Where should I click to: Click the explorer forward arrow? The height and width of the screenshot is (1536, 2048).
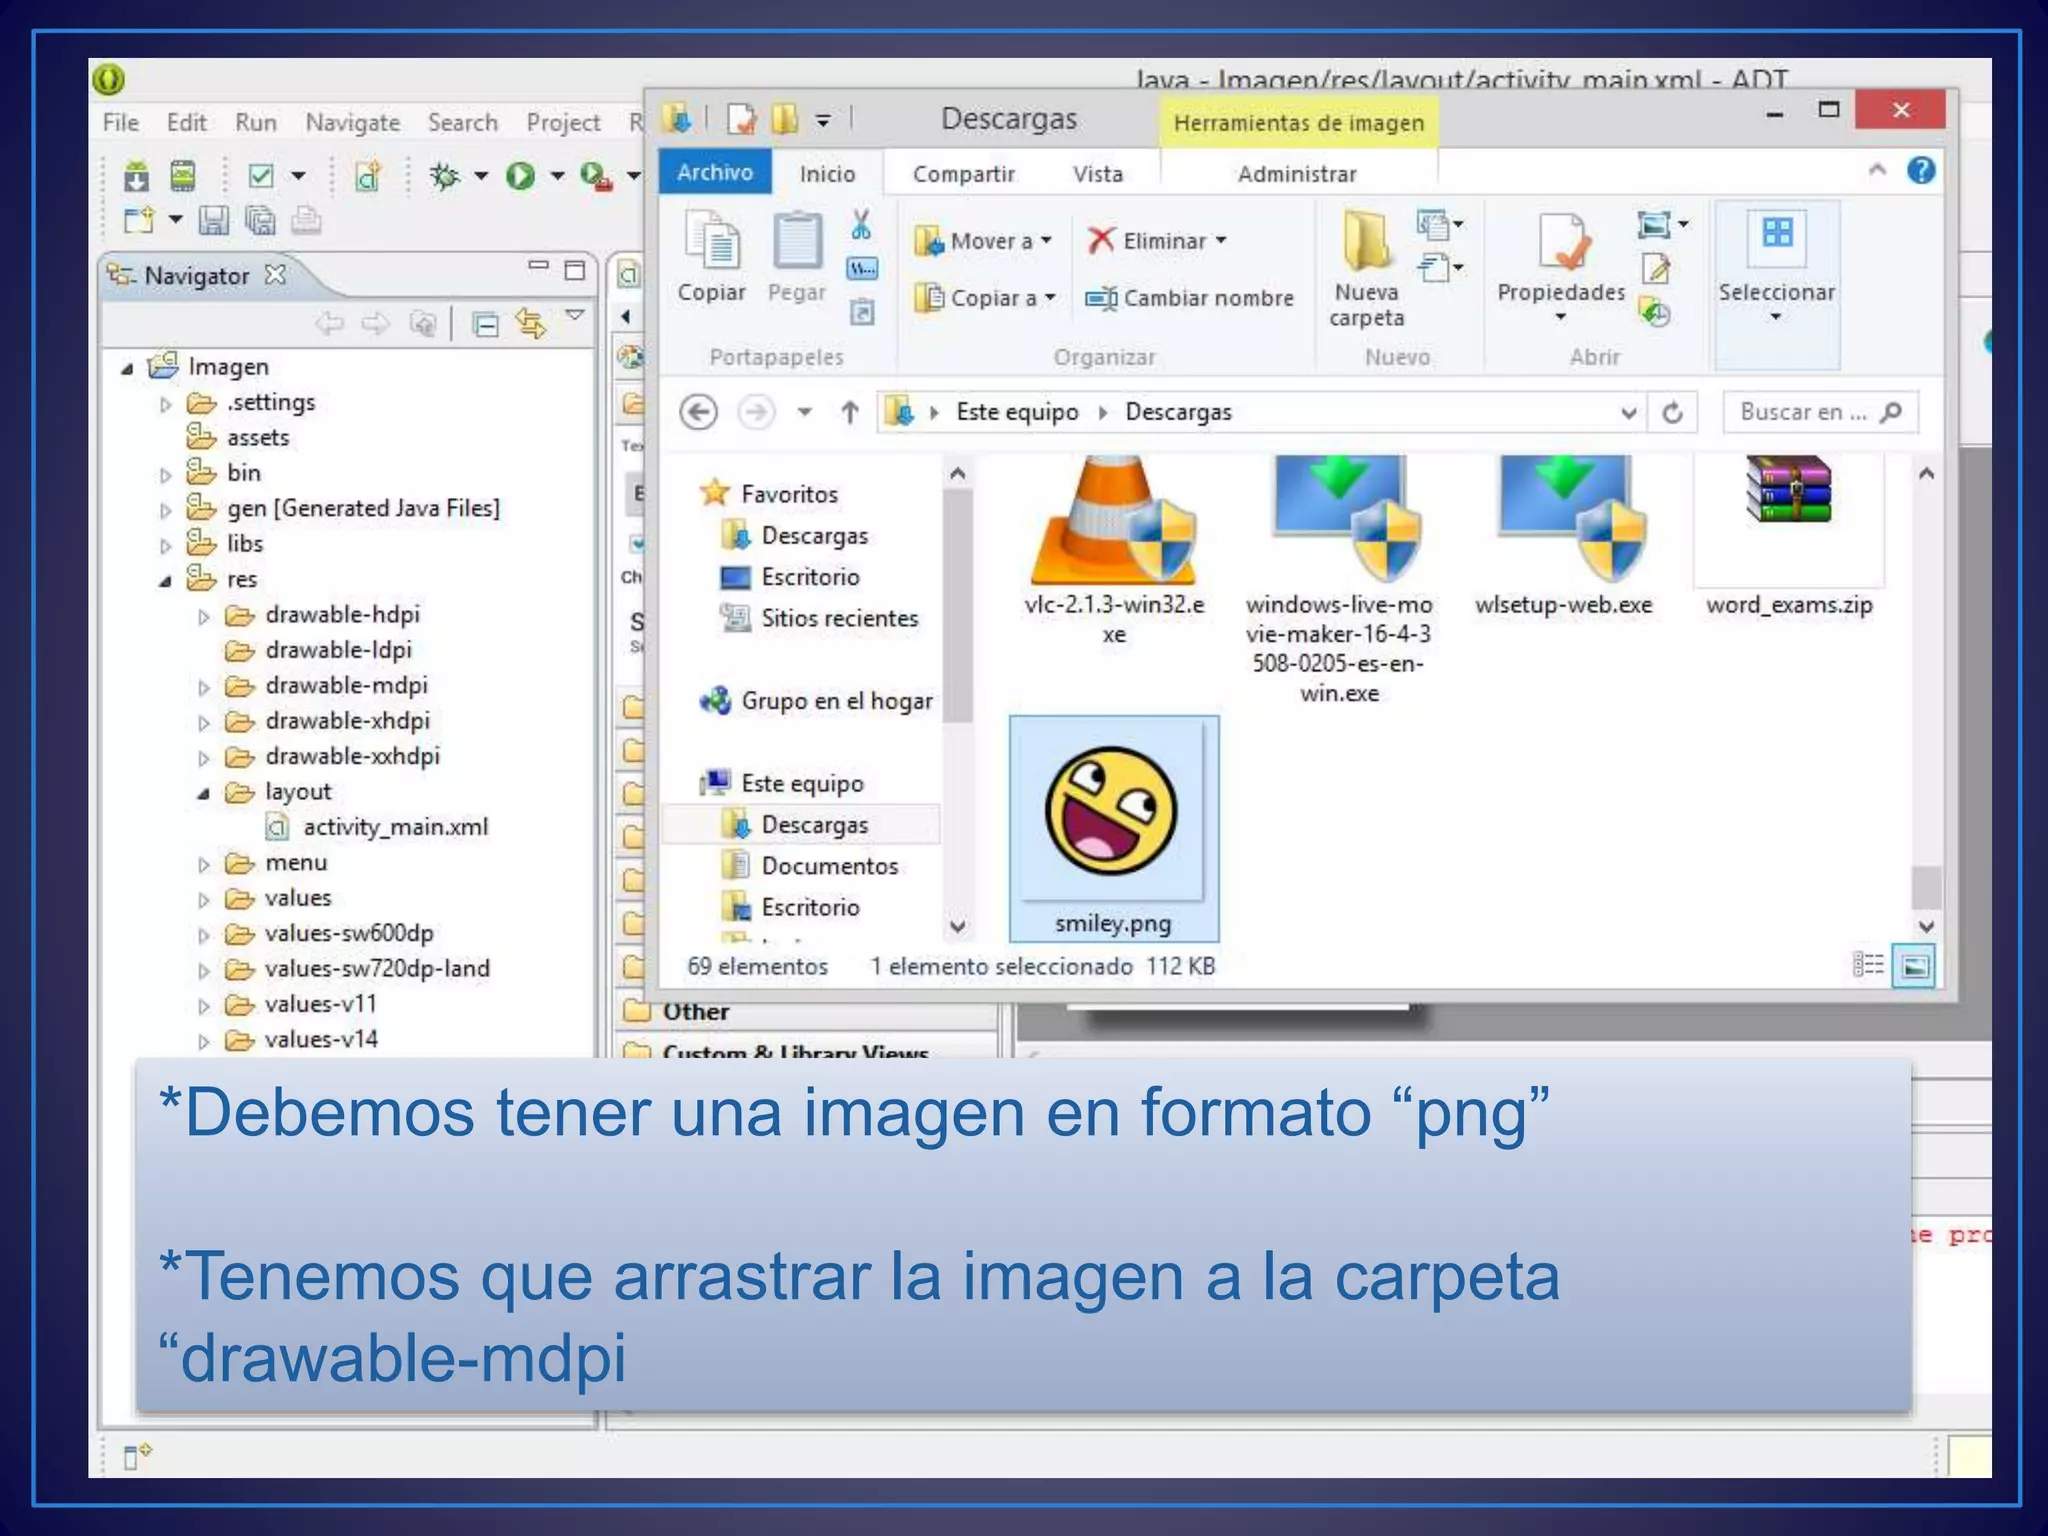[756, 412]
